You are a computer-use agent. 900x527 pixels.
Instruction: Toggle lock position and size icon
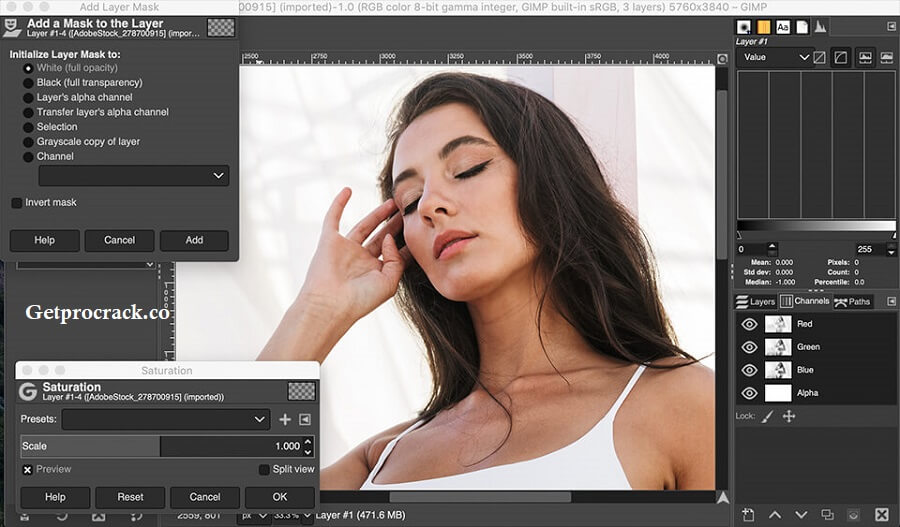pyautogui.click(x=789, y=416)
